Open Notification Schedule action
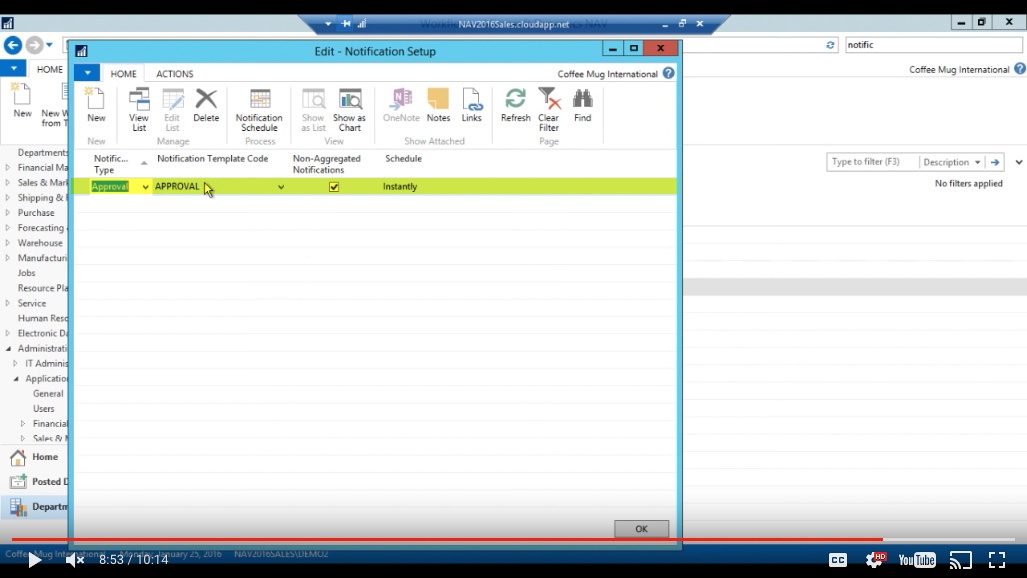Image resolution: width=1027 pixels, height=578 pixels. 259,109
